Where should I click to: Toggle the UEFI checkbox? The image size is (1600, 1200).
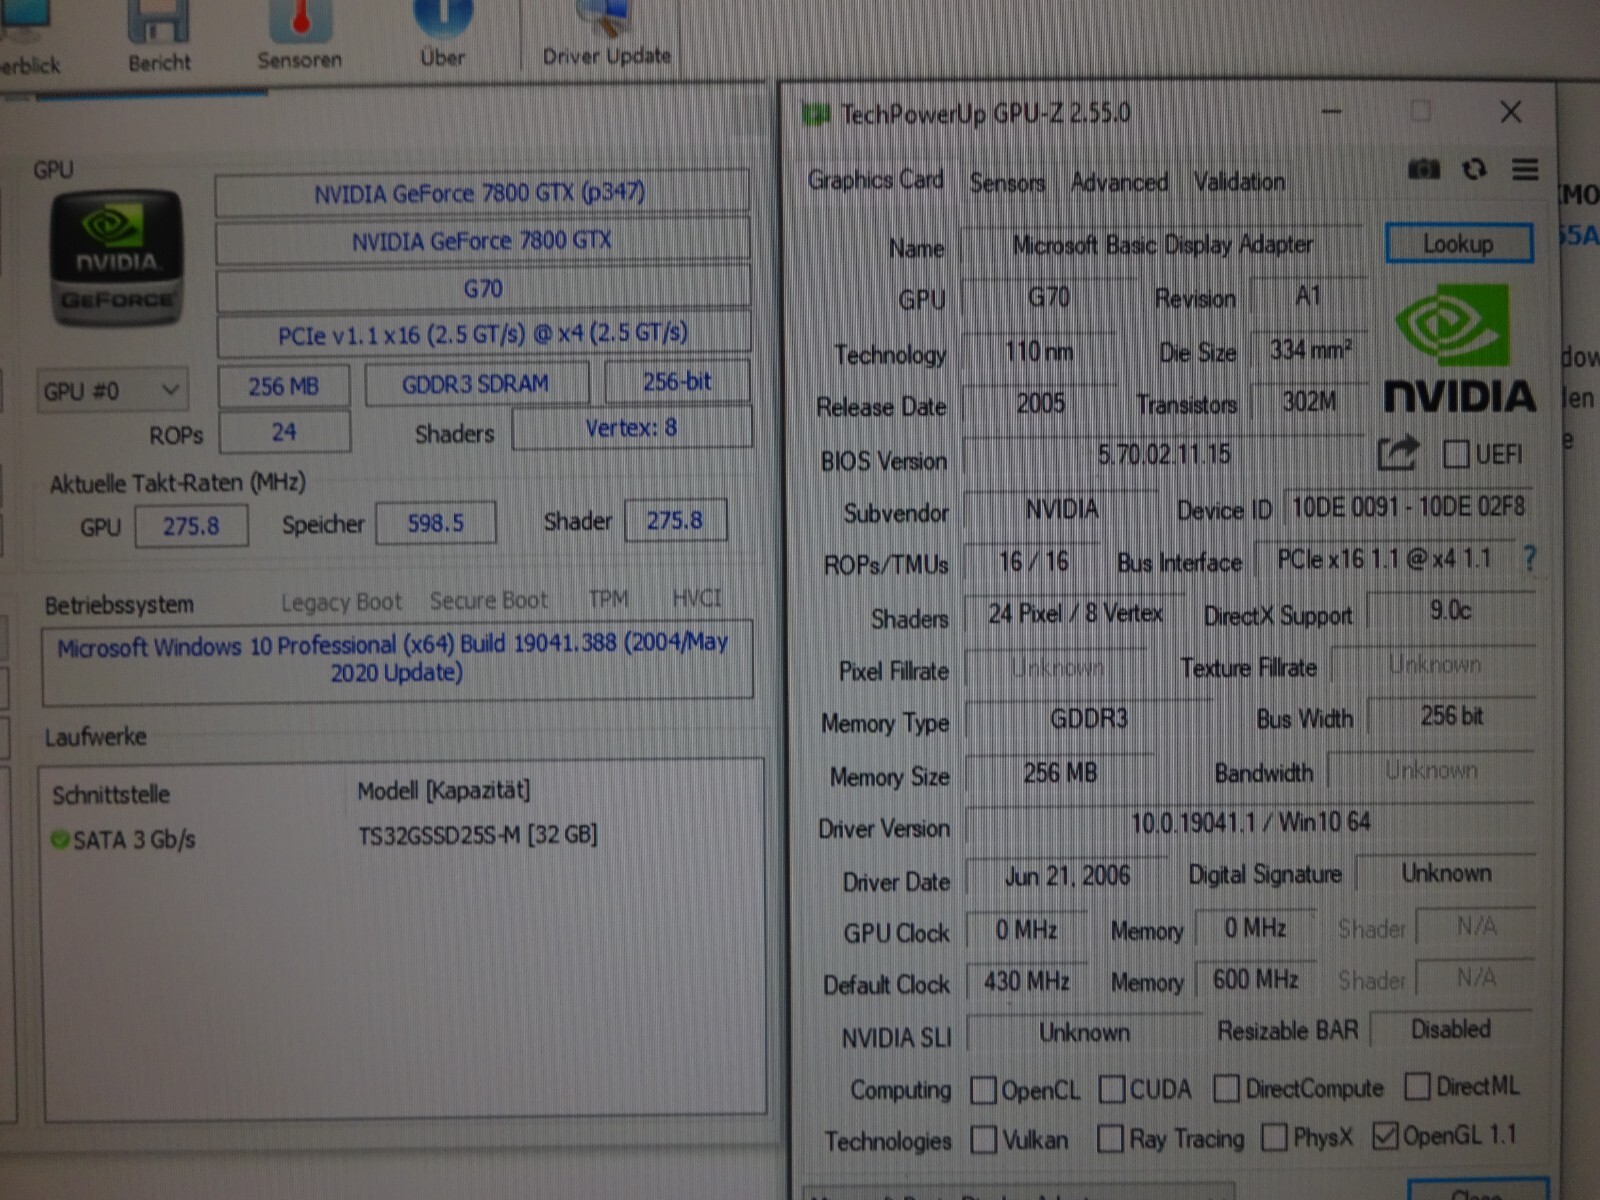1455,455
